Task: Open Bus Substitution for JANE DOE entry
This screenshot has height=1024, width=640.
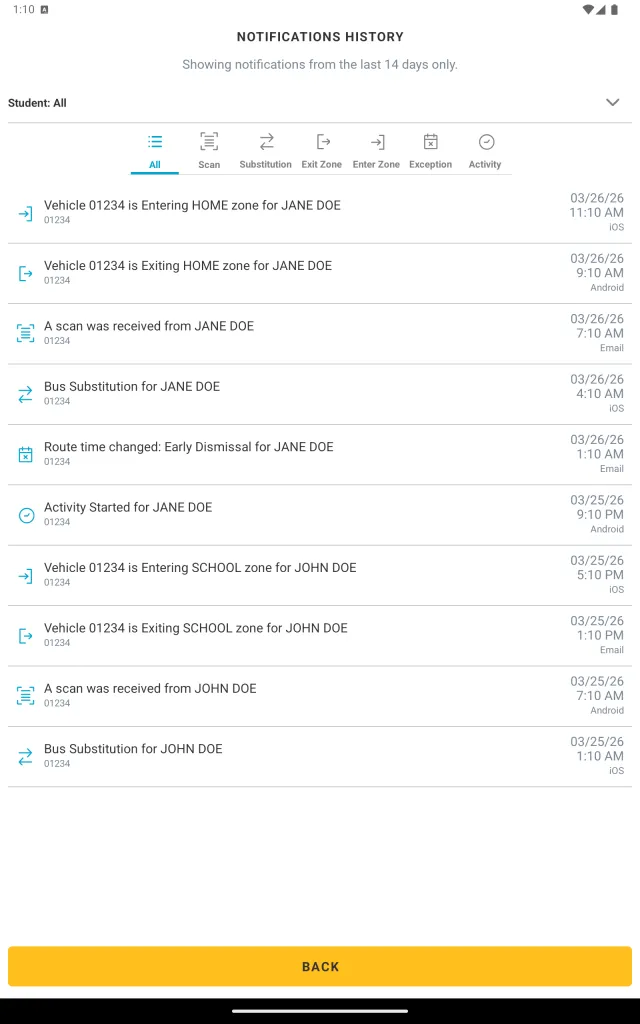Action: point(320,394)
